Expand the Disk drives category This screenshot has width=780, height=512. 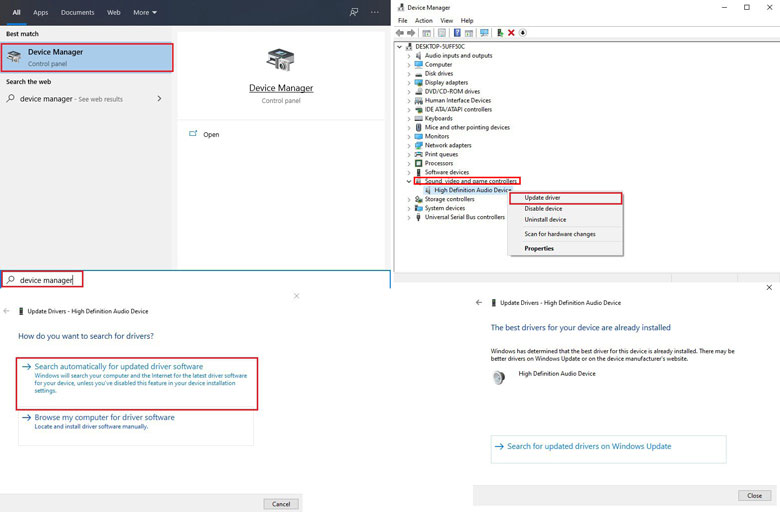[x=409, y=74]
